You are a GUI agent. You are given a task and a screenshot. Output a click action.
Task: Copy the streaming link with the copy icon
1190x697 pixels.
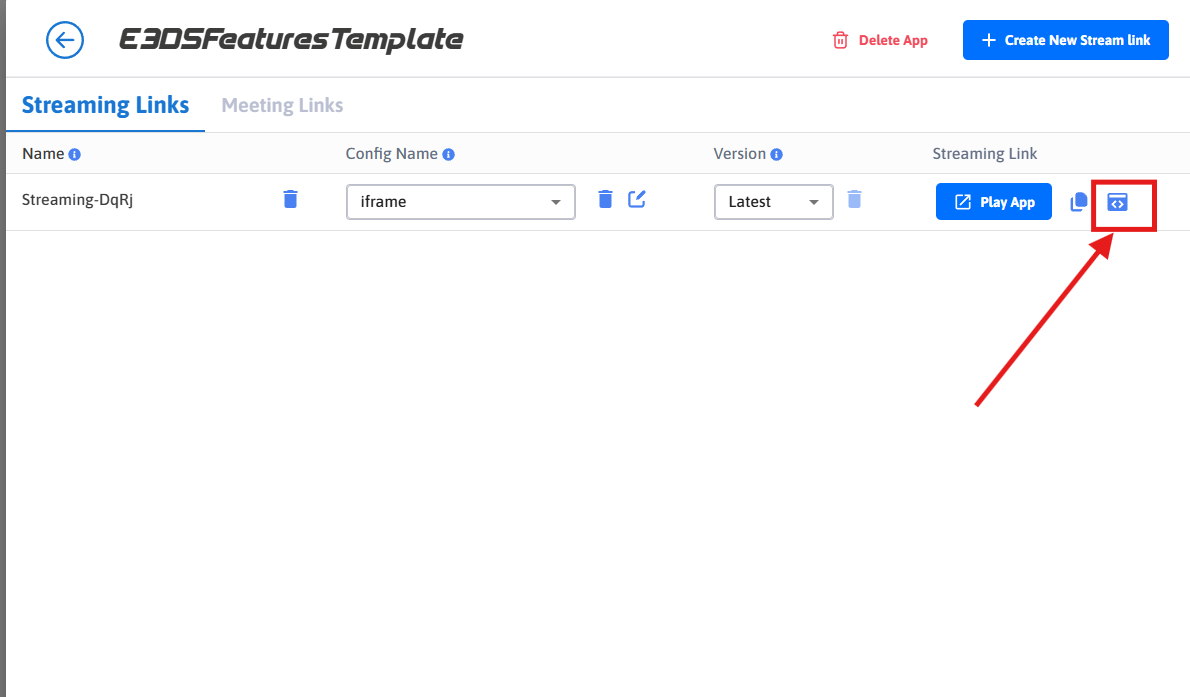click(1078, 202)
